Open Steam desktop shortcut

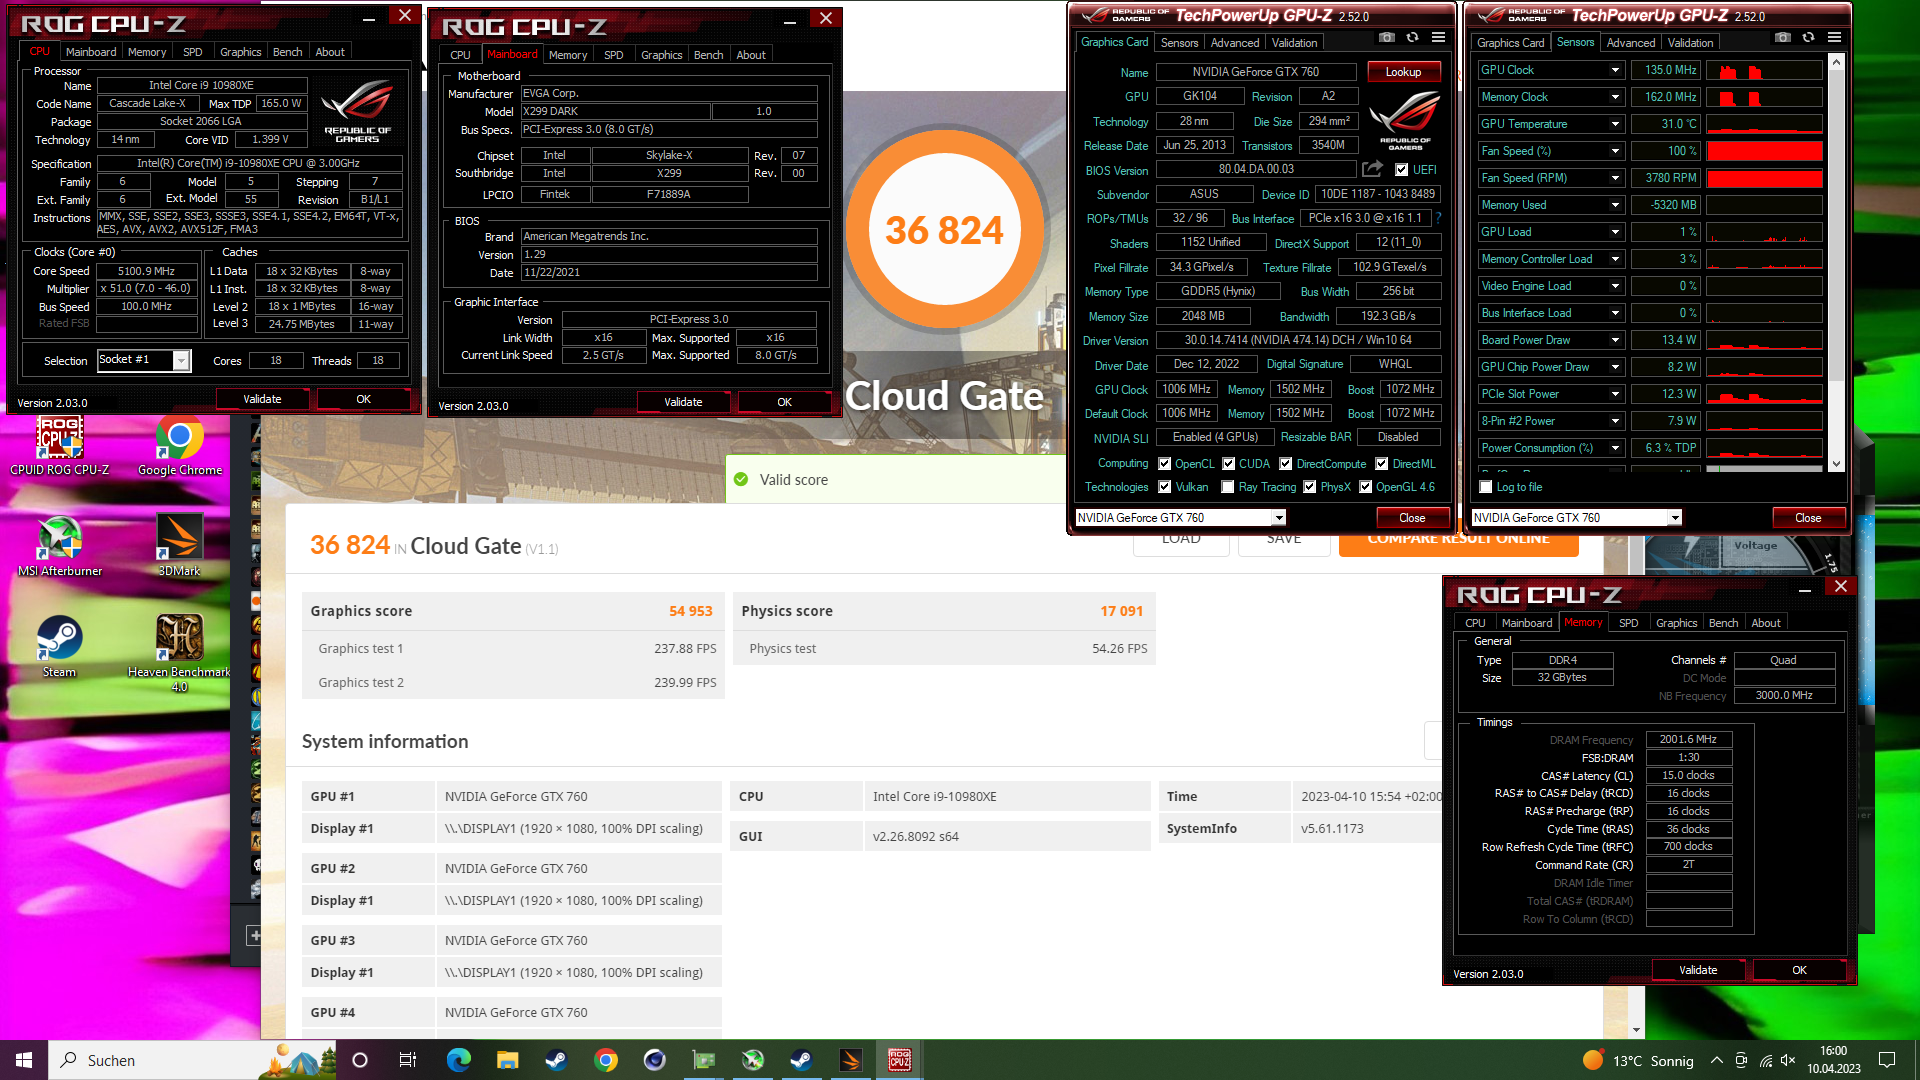60,647
